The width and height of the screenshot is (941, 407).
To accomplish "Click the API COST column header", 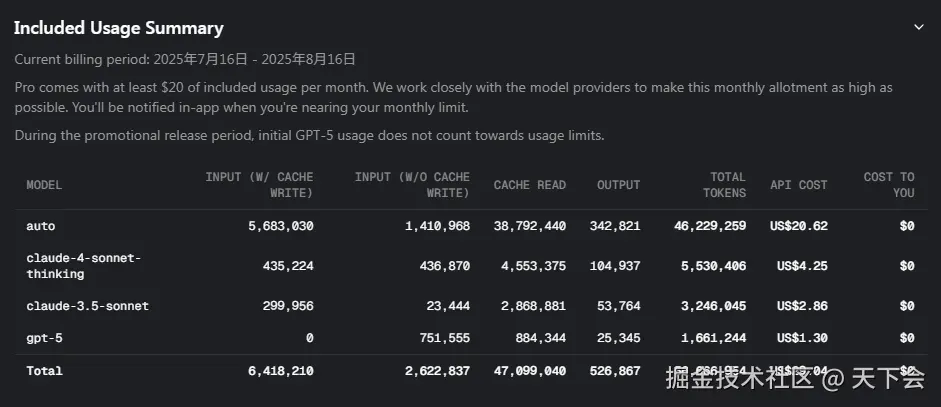I will pos(798,185).
